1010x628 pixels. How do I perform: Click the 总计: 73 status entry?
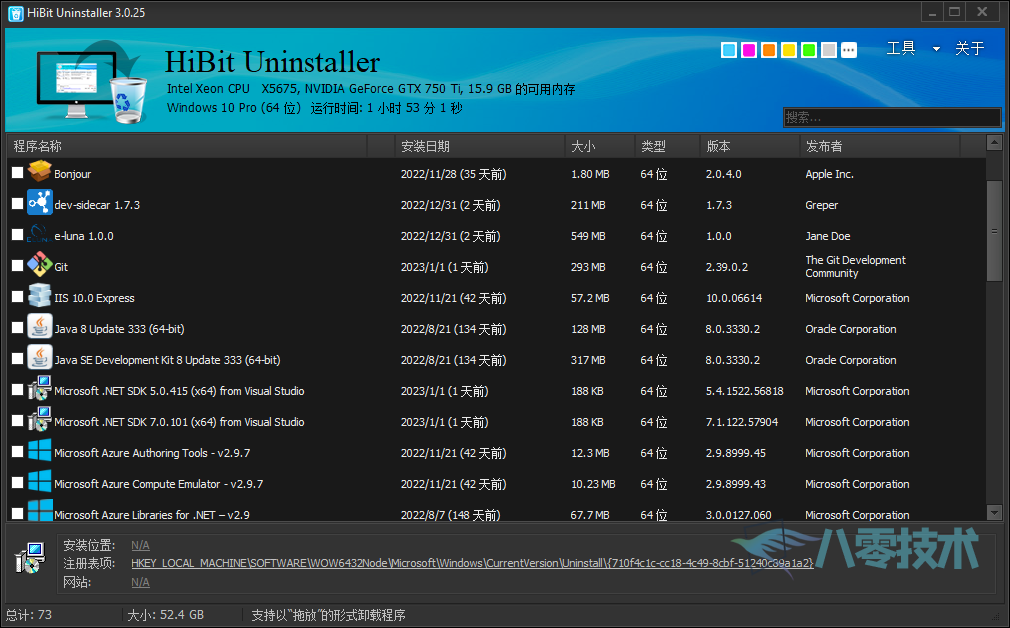(x=29, y=614)
